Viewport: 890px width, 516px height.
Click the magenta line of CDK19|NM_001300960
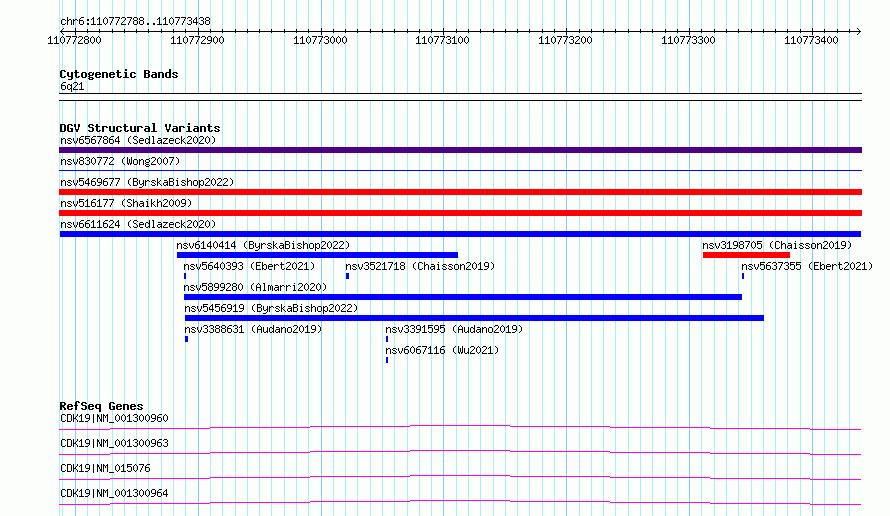pyautogui.click(x=460, y=427)
